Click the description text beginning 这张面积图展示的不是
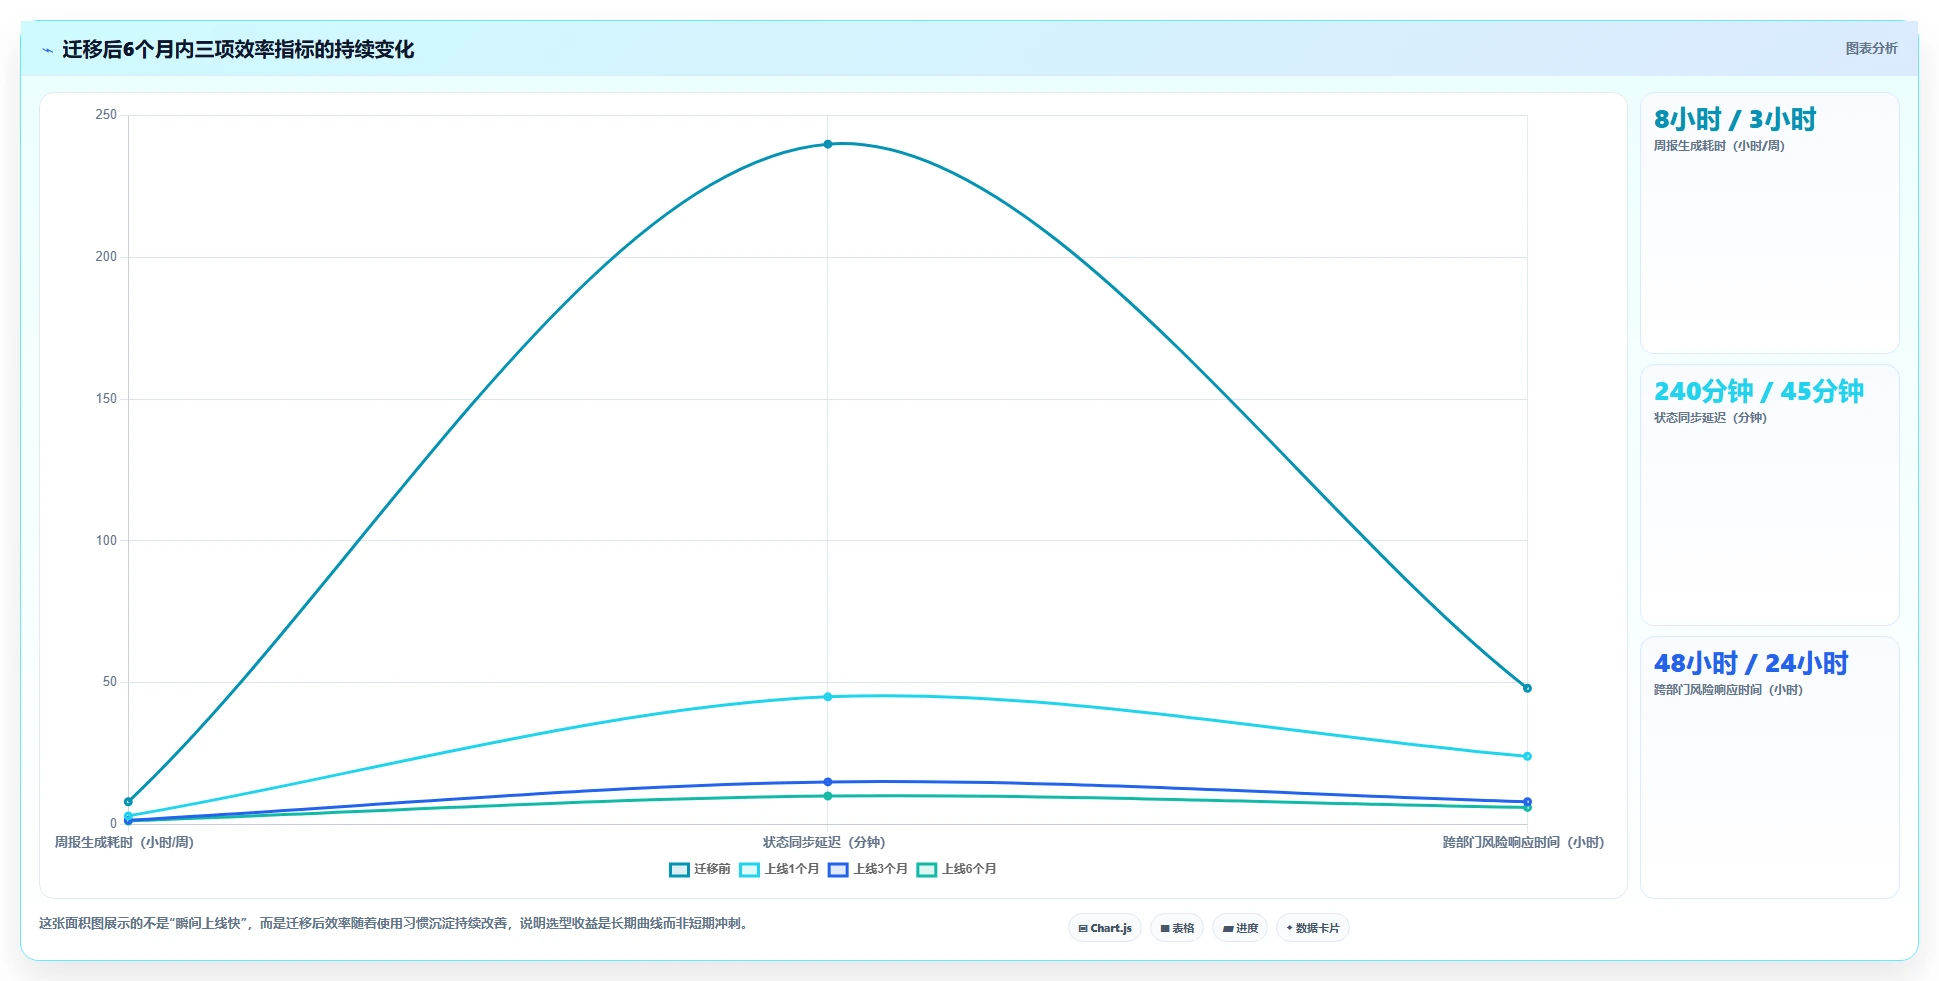 pos(394,923)
